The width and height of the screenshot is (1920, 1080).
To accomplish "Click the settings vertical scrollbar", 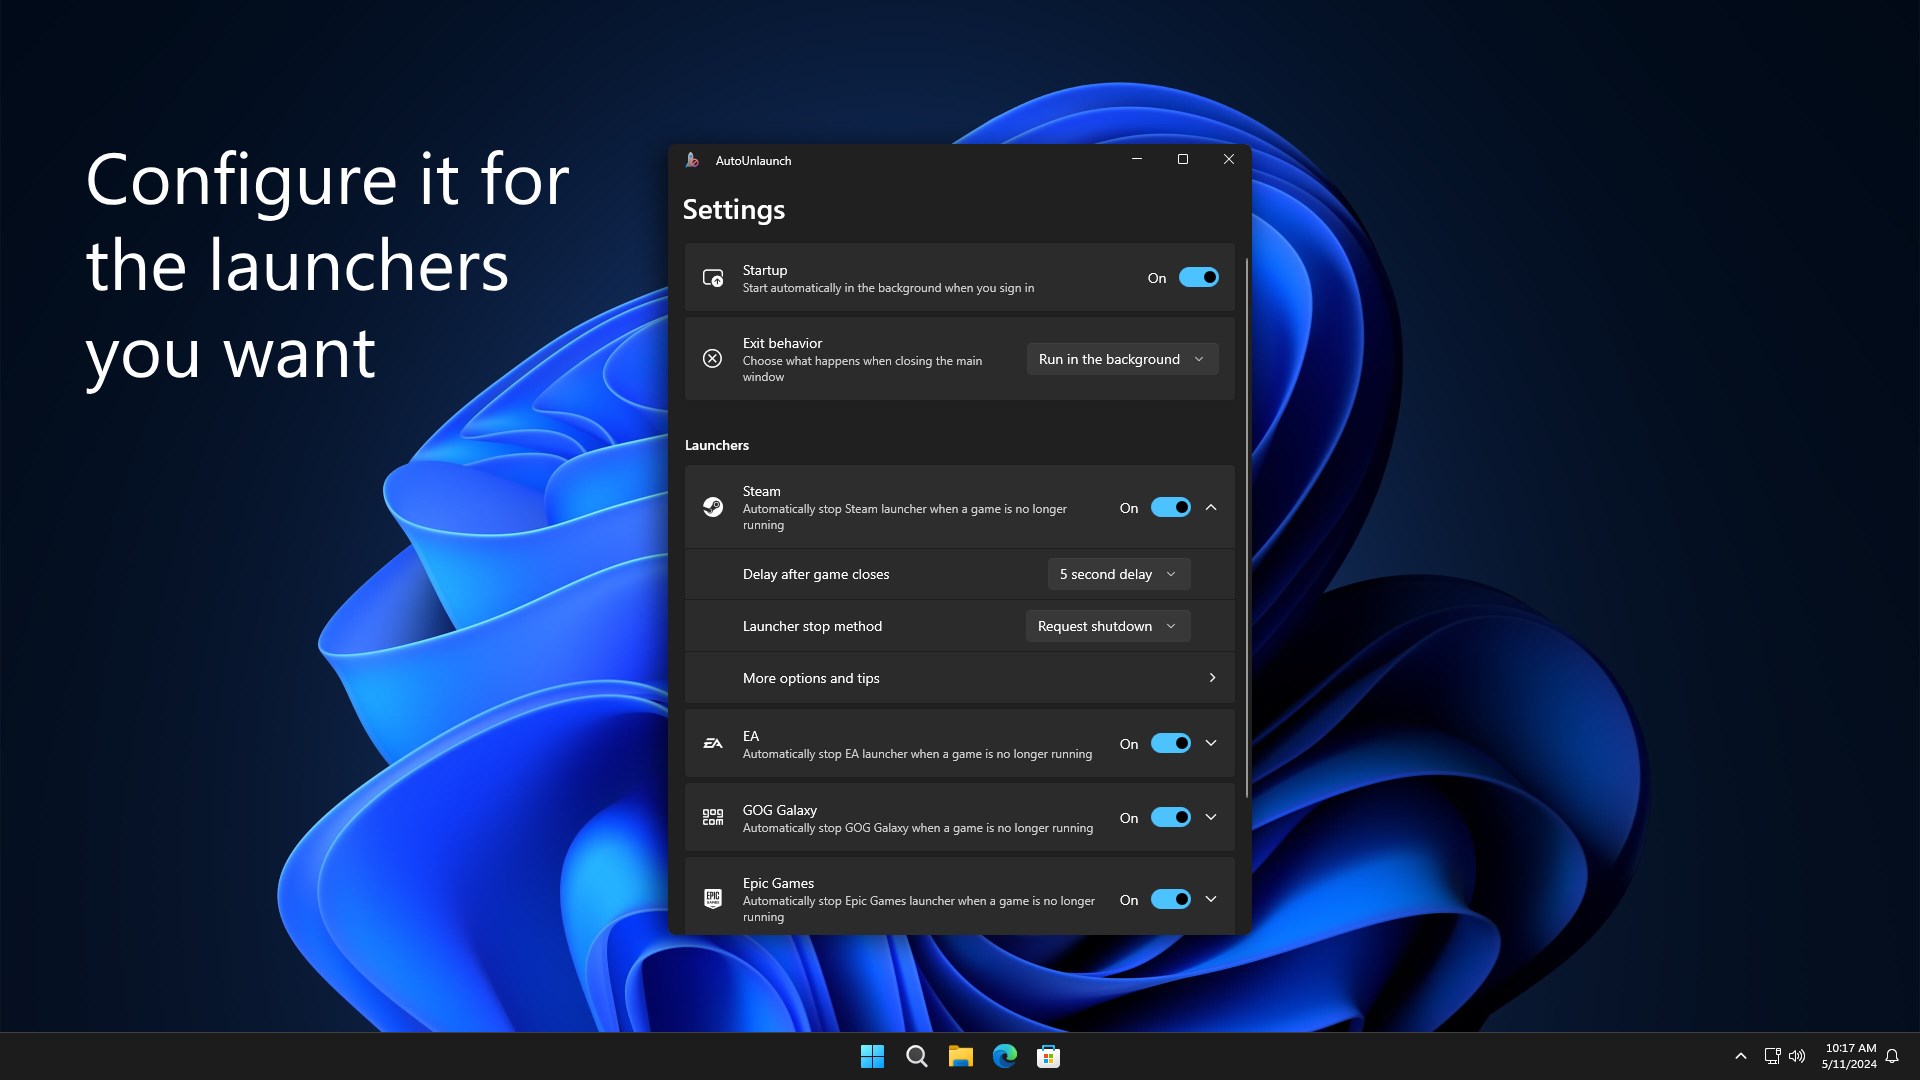I will [x=1246, y=527].
